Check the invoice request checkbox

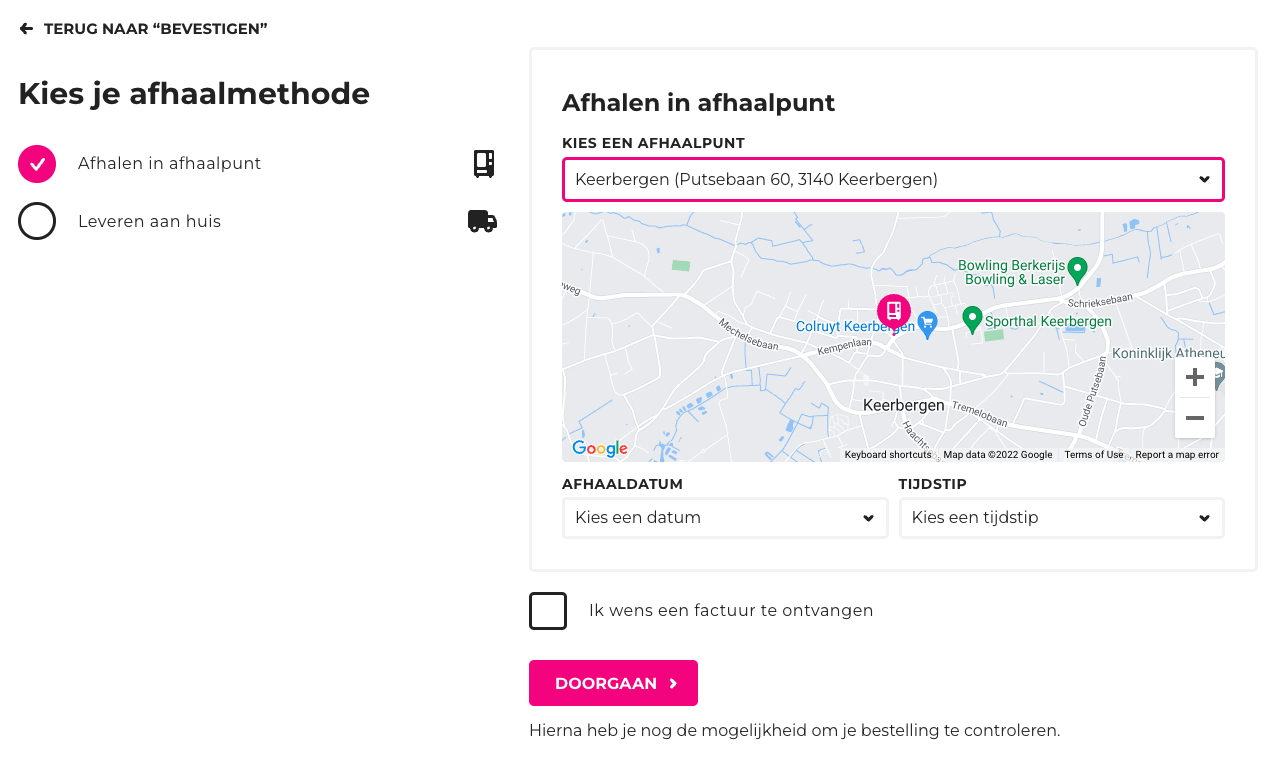(x=548, y=611)
